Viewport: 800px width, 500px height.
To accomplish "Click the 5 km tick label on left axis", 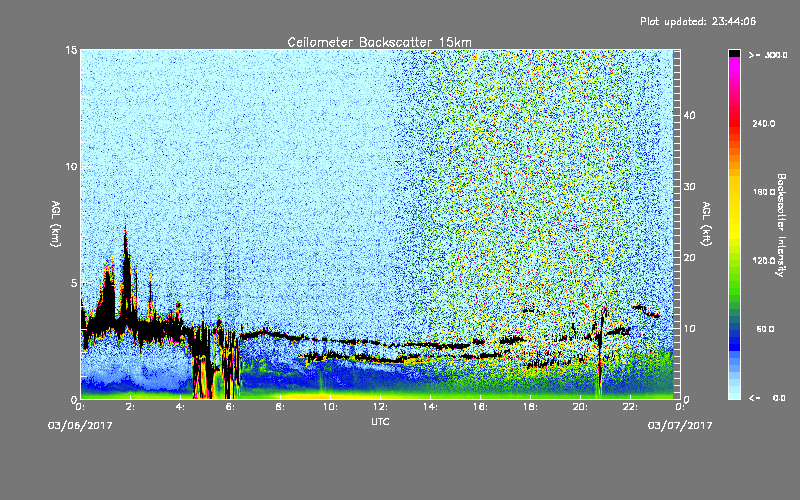I will point(74,283).
